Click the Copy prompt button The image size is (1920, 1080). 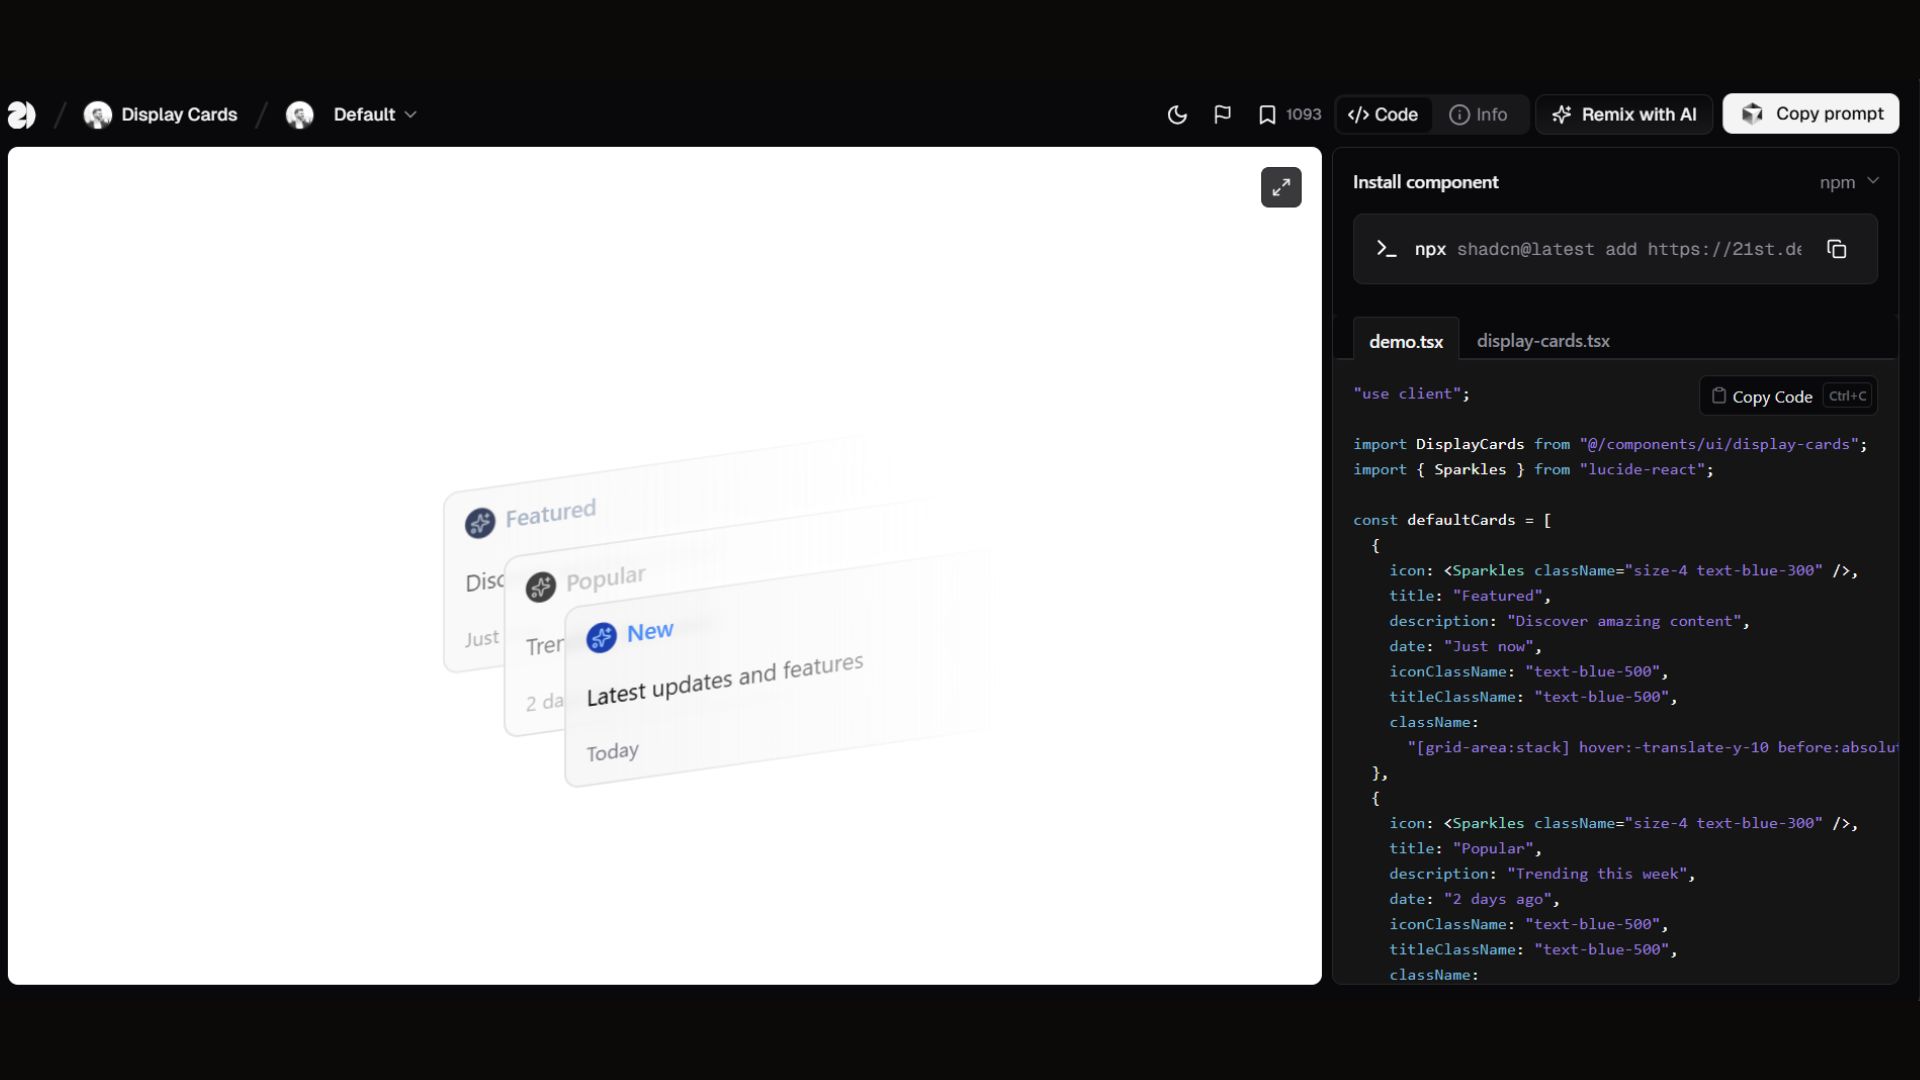click(x=1810, y=114)
